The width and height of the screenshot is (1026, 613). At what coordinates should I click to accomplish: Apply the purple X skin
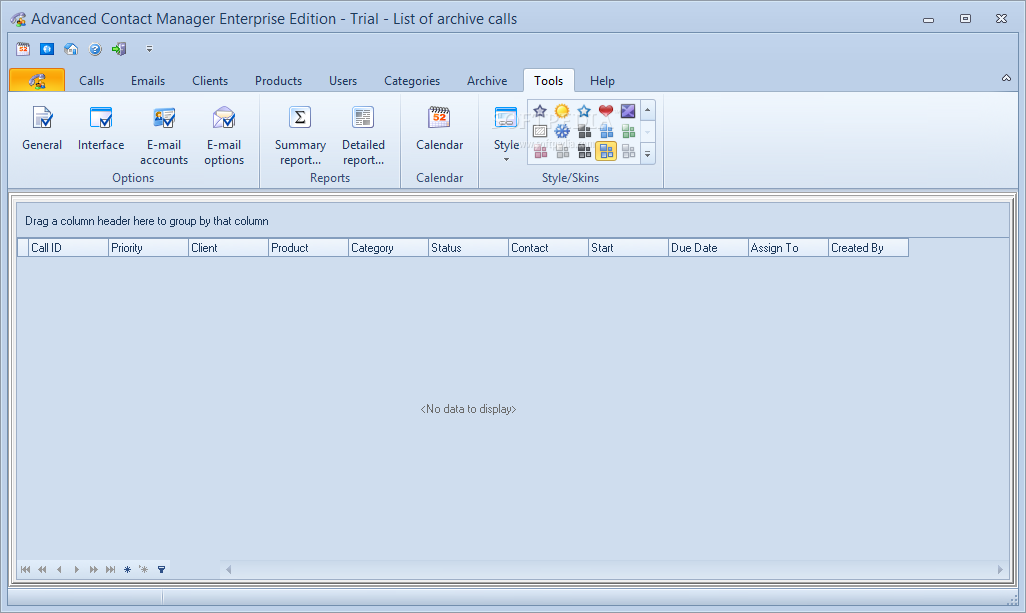click(628, 111)
